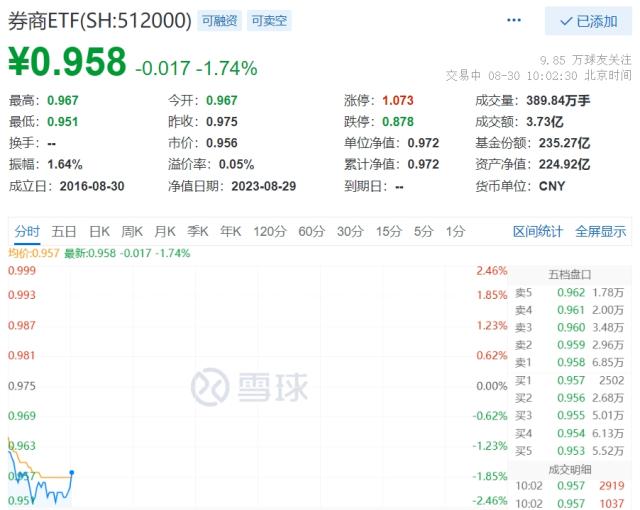This screenshot has height=510, width=640.
Task: Switch to the 60分 chart tab
Action: (x=311, y=231)
